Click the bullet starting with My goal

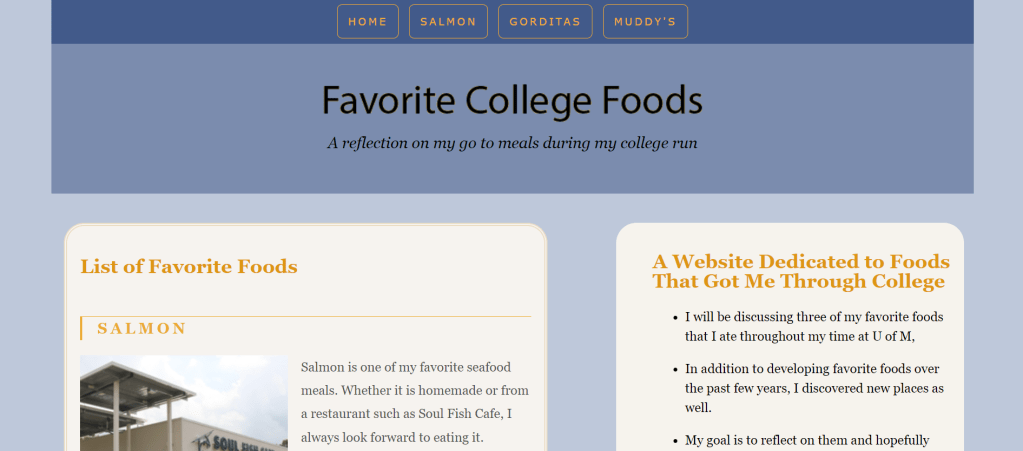pos(807,440)
